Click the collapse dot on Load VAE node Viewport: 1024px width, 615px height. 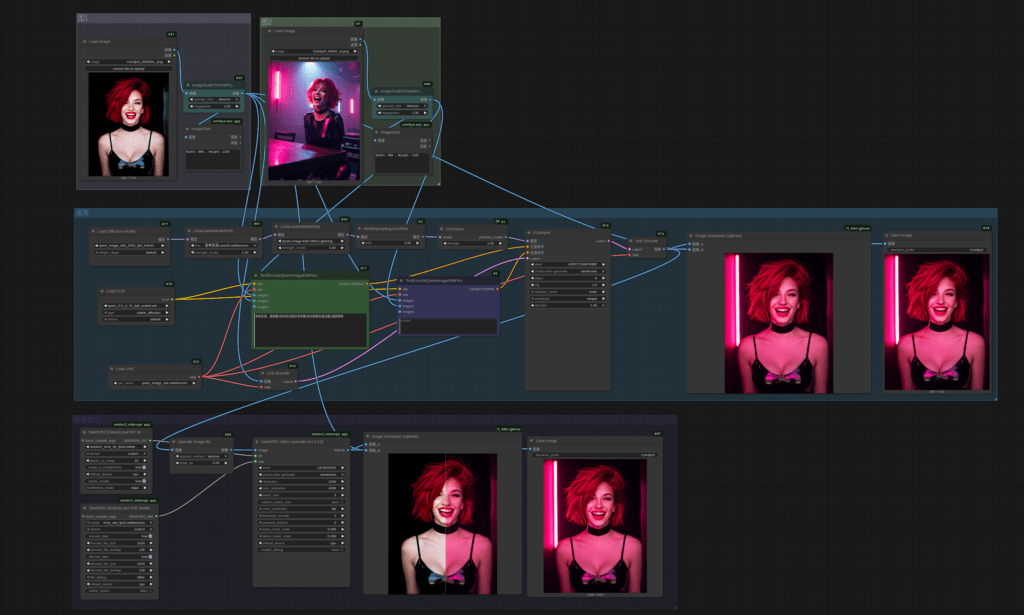112,369
